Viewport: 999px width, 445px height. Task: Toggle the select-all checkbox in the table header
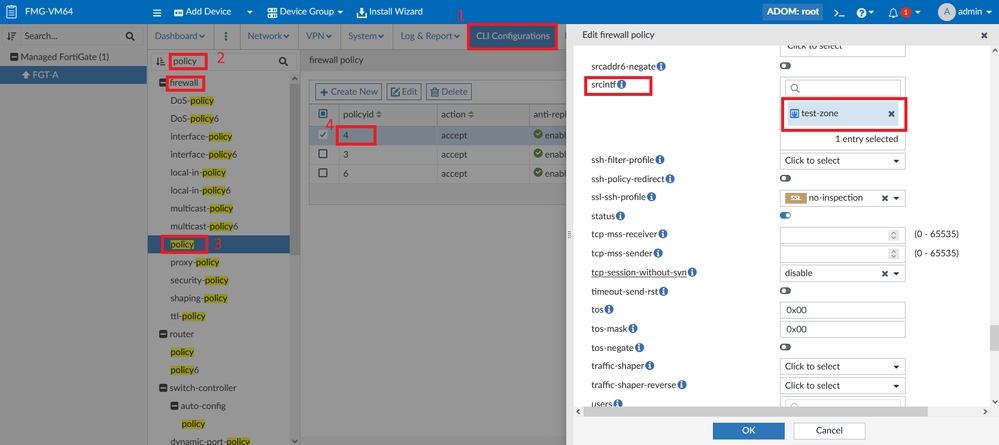pos(323,114)
